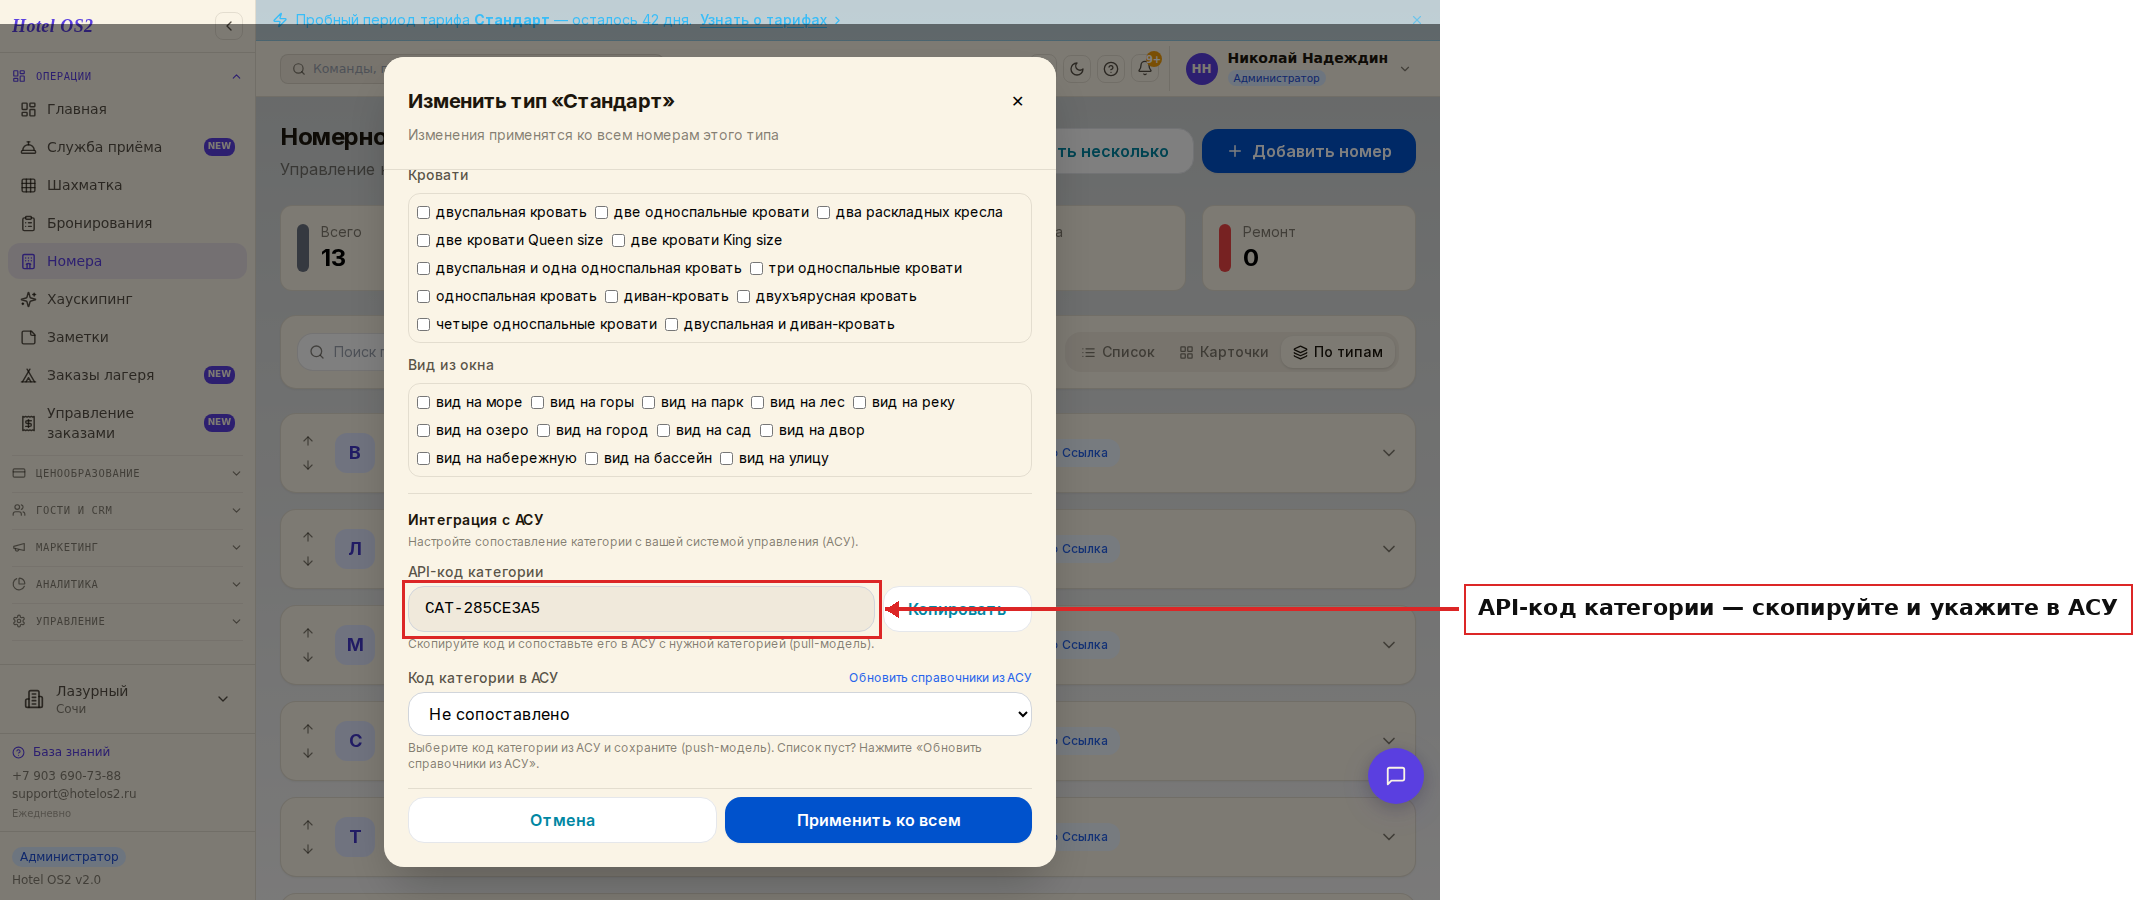Check вид на море option
Image resolution: width=2156 pixels, height=900 pixels.
[424, 402]
